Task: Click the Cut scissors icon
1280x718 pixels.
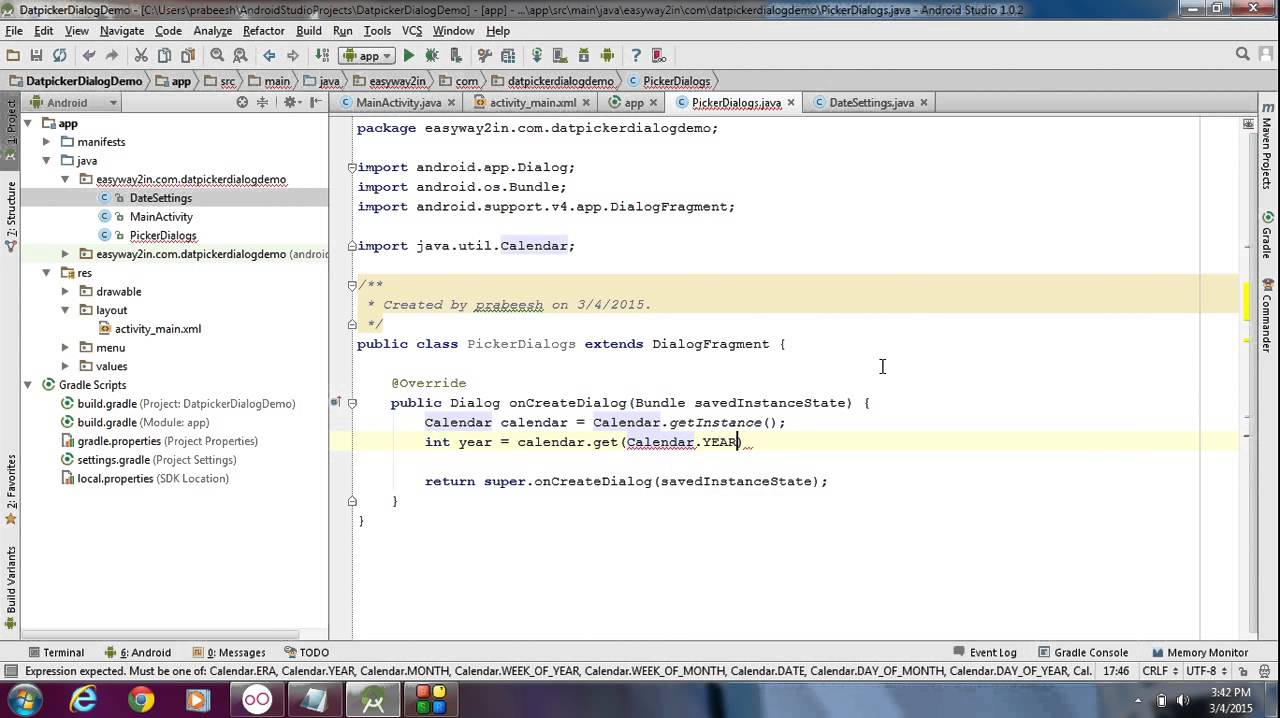Action: point(141,56)
